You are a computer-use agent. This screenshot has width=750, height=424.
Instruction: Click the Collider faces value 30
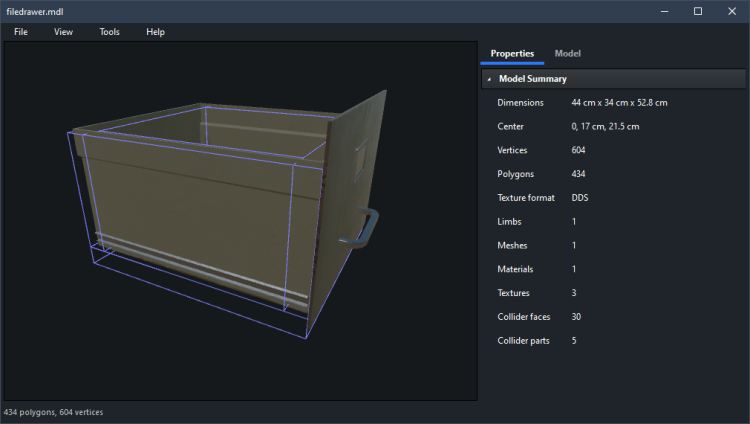(577, 317)
